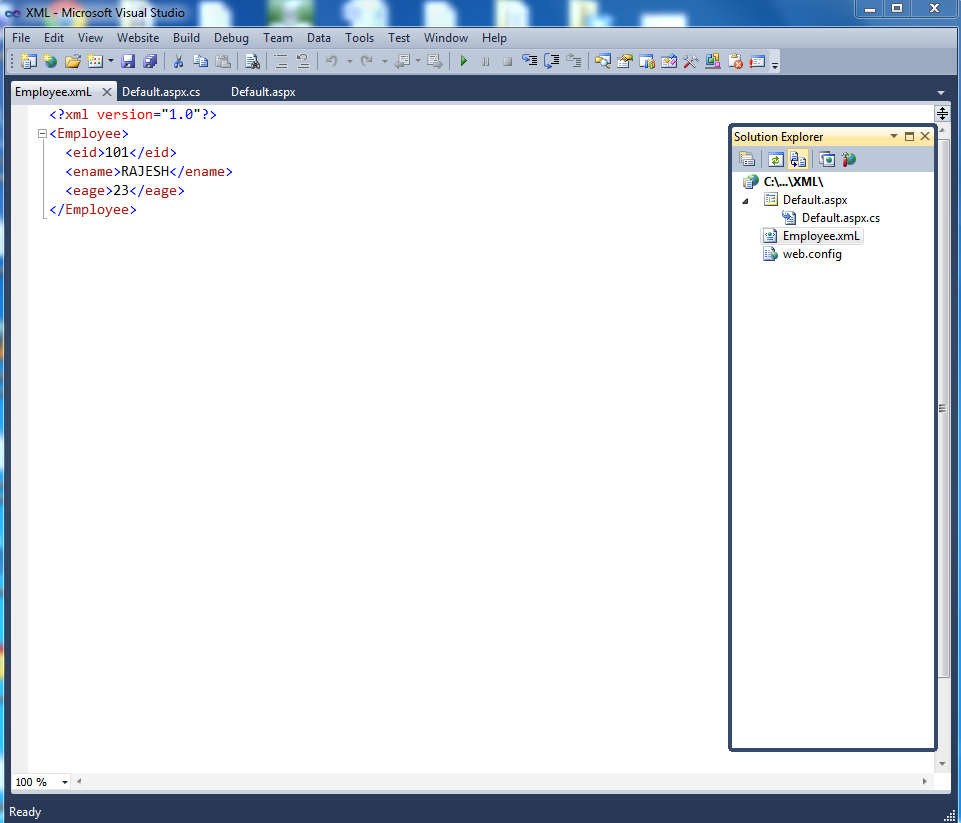
Task: Toggle Nest Related Files in Solution Explorer
Action: tap(797, 159)
